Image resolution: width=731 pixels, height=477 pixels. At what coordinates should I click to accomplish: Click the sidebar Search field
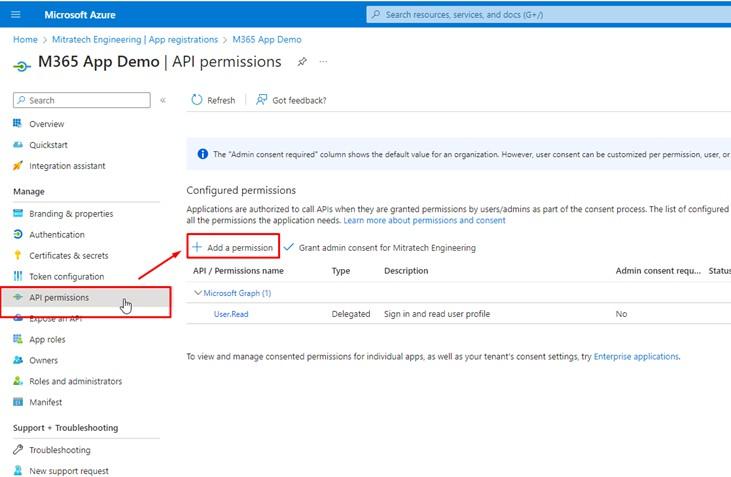pos(82,100)
